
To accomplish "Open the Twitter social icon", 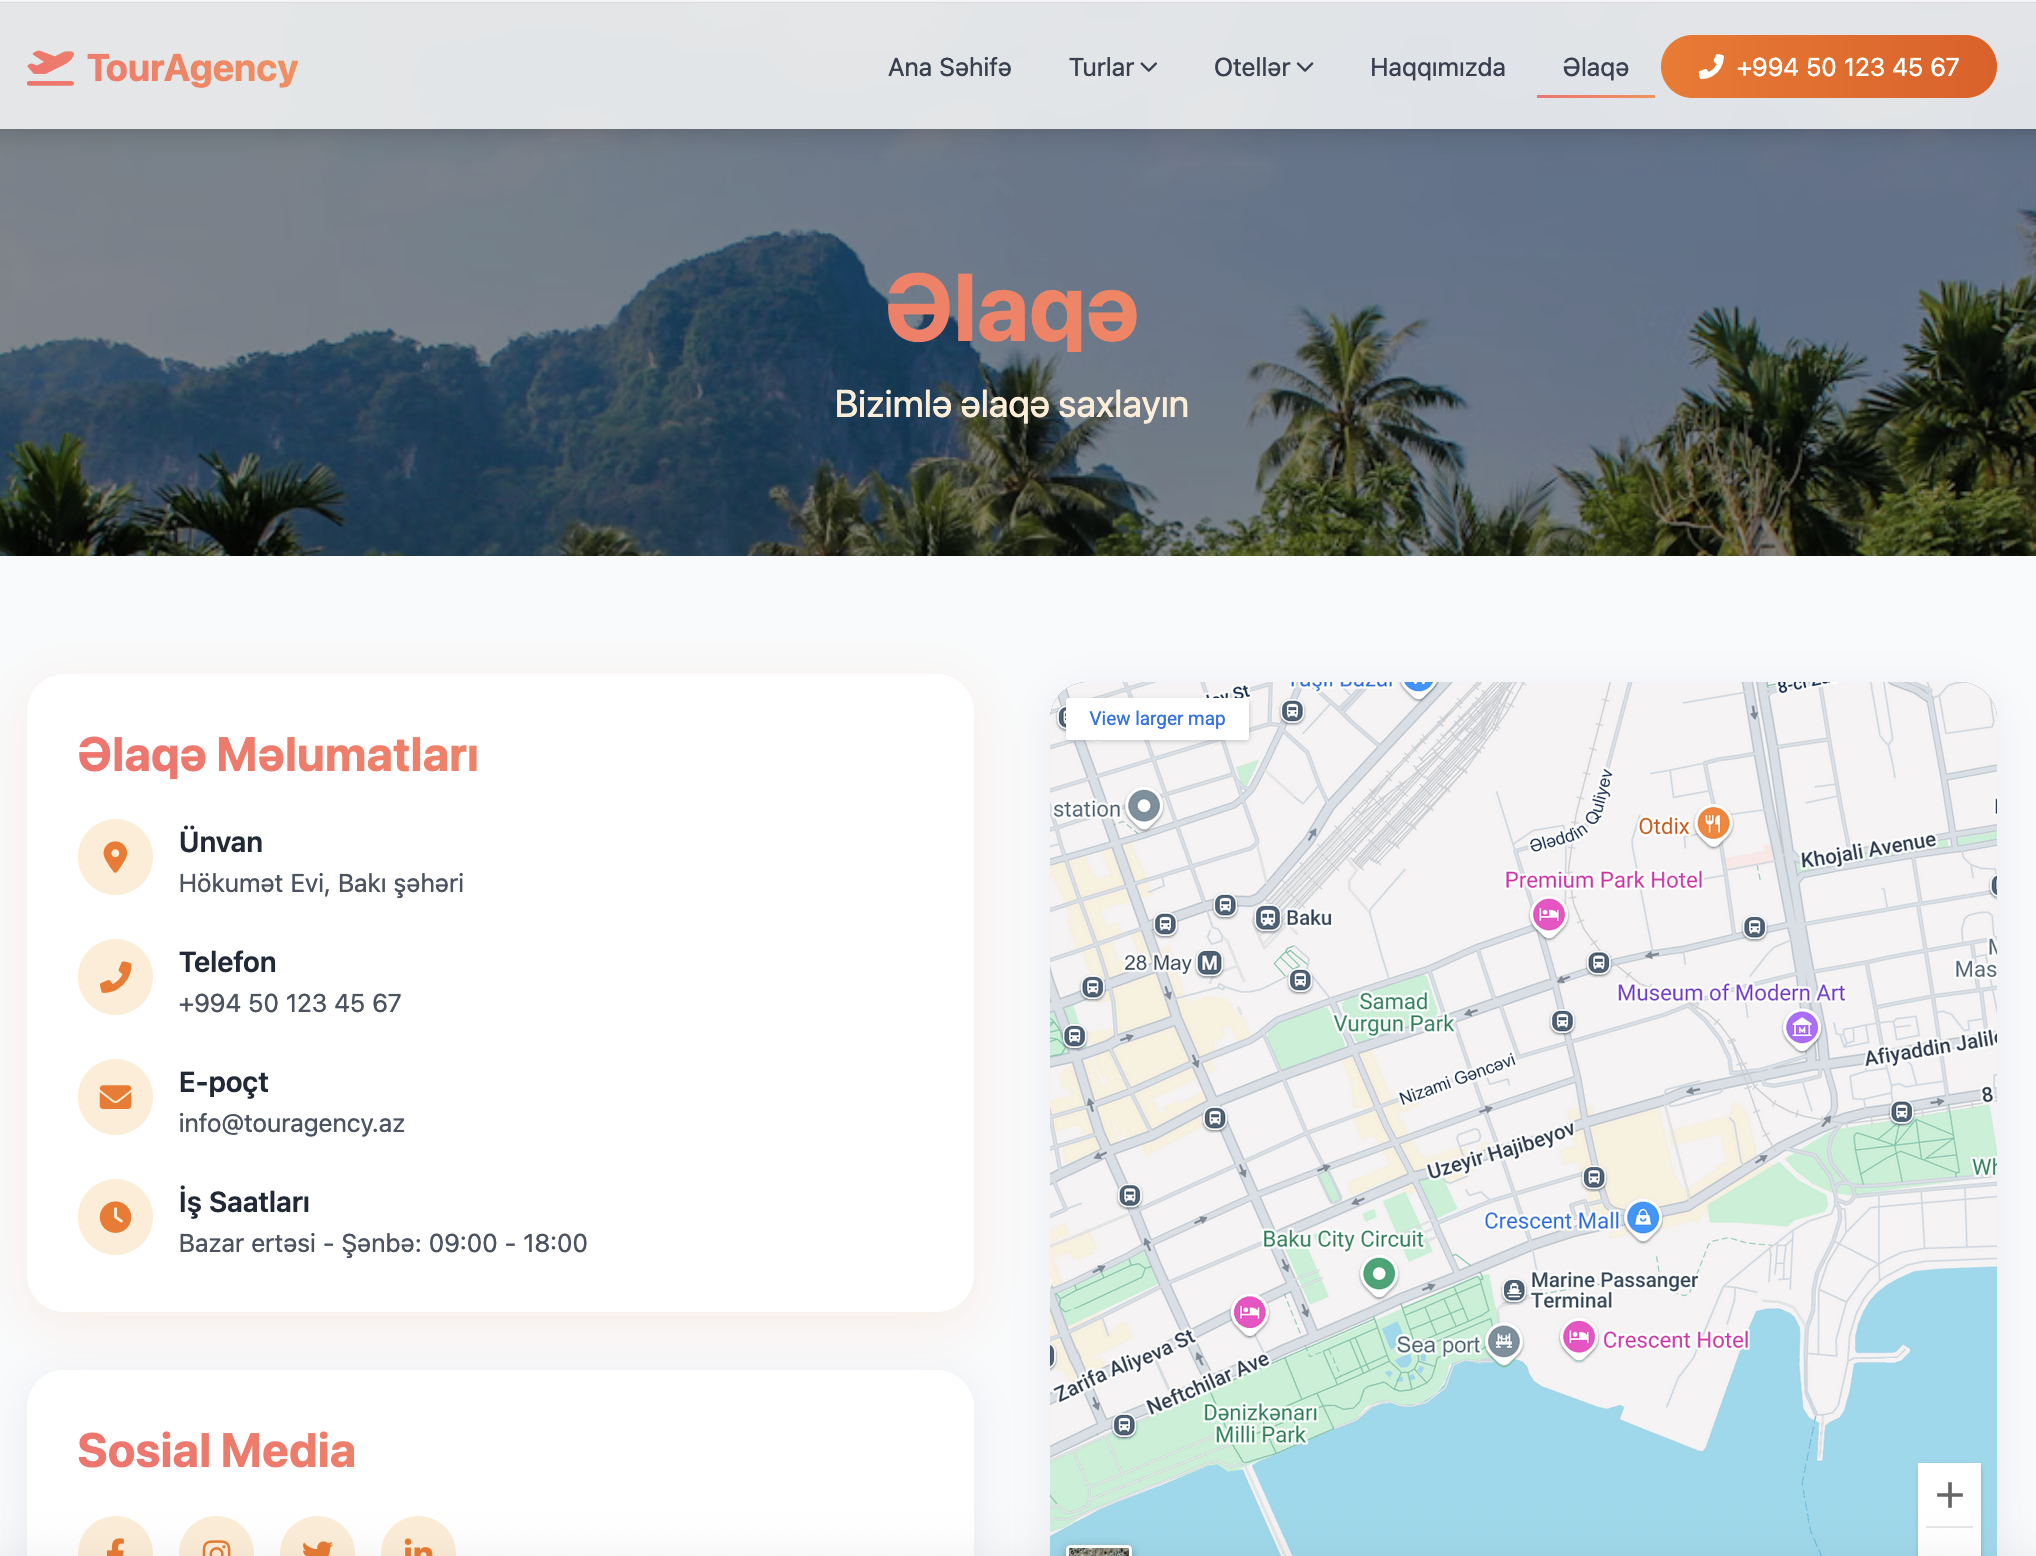I will pyautogui.click(x=317, y=1538).
